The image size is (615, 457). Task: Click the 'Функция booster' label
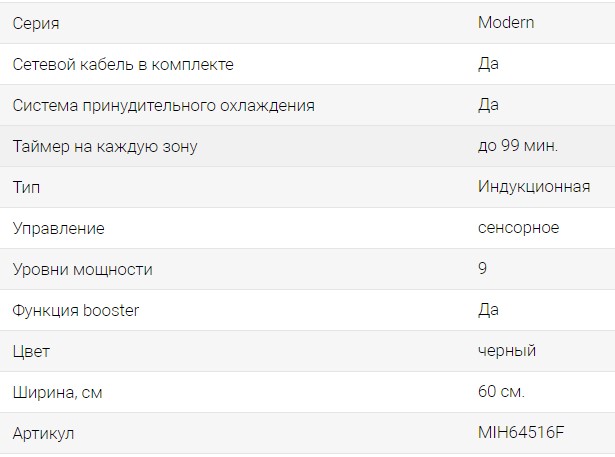[x=76, y=310]
